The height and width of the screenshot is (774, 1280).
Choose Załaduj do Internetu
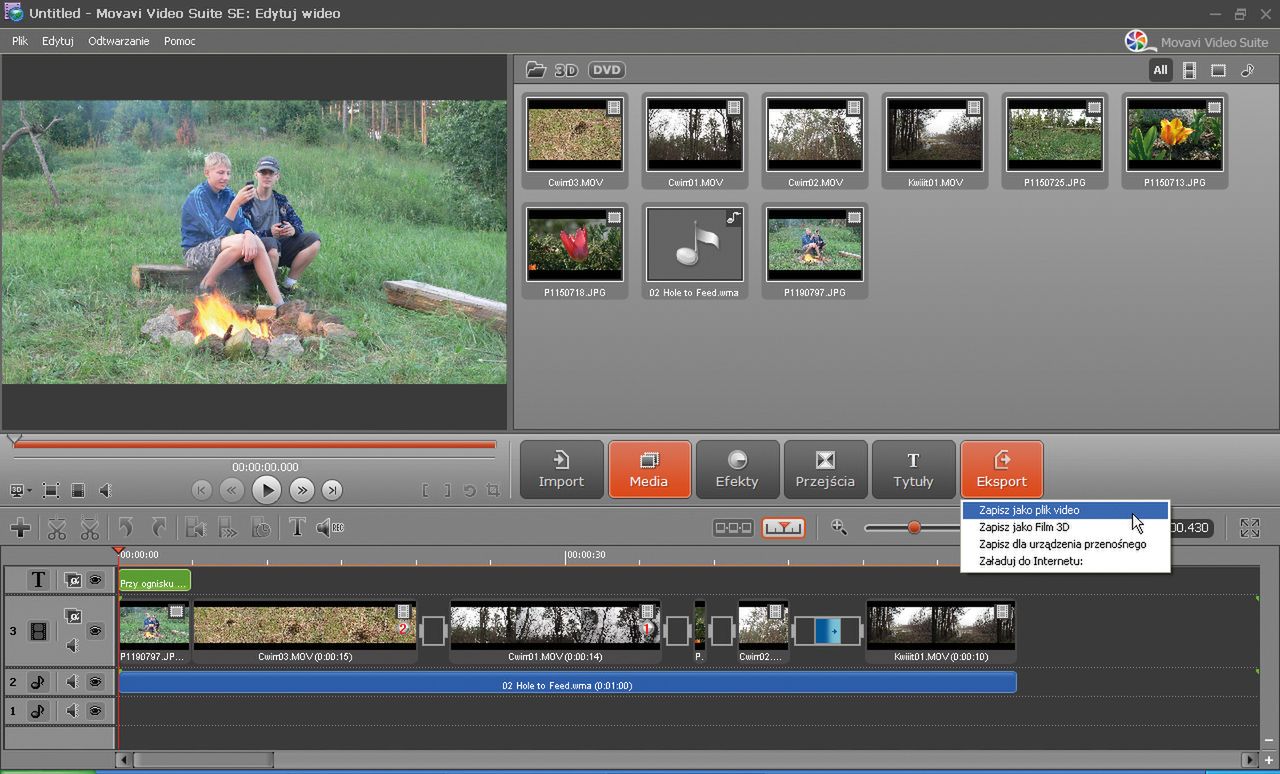[1065, 561]
